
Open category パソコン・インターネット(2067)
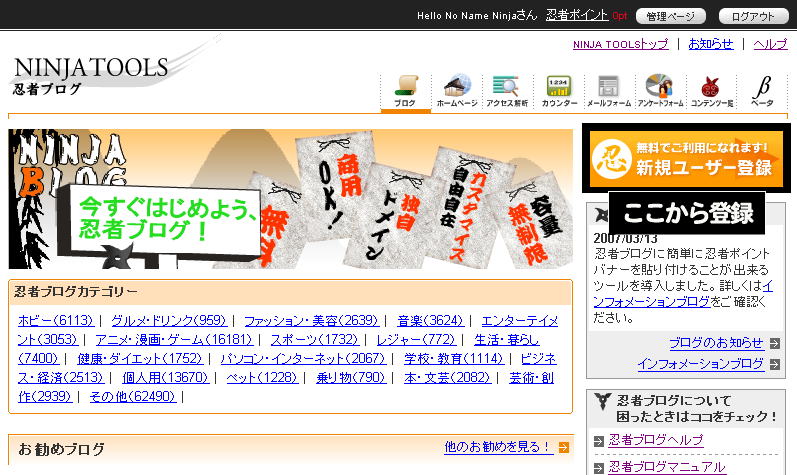(x=303, y=359)
